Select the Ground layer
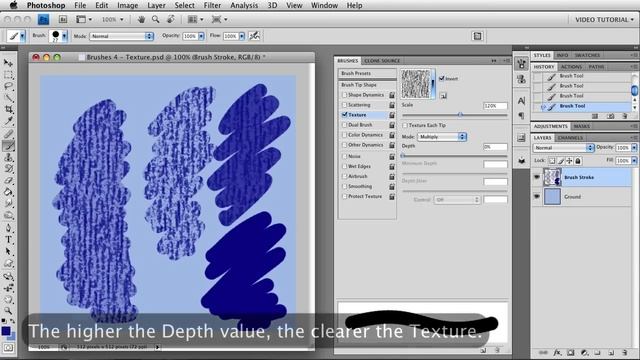 click(582, 196)
